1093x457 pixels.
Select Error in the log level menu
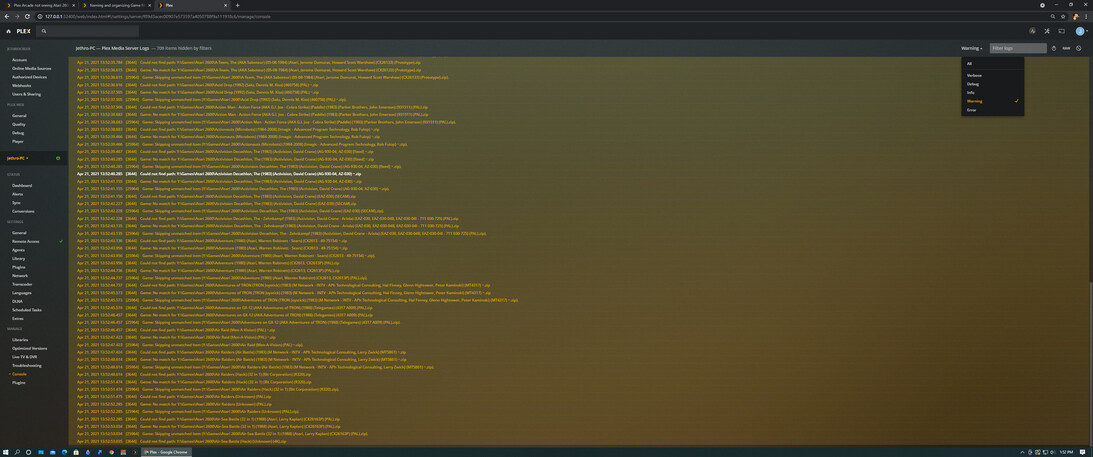pos(993,110)
